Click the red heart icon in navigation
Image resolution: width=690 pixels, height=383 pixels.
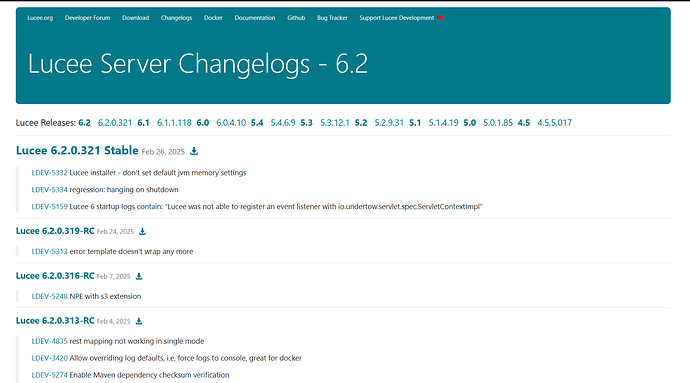tap(440, 18)
